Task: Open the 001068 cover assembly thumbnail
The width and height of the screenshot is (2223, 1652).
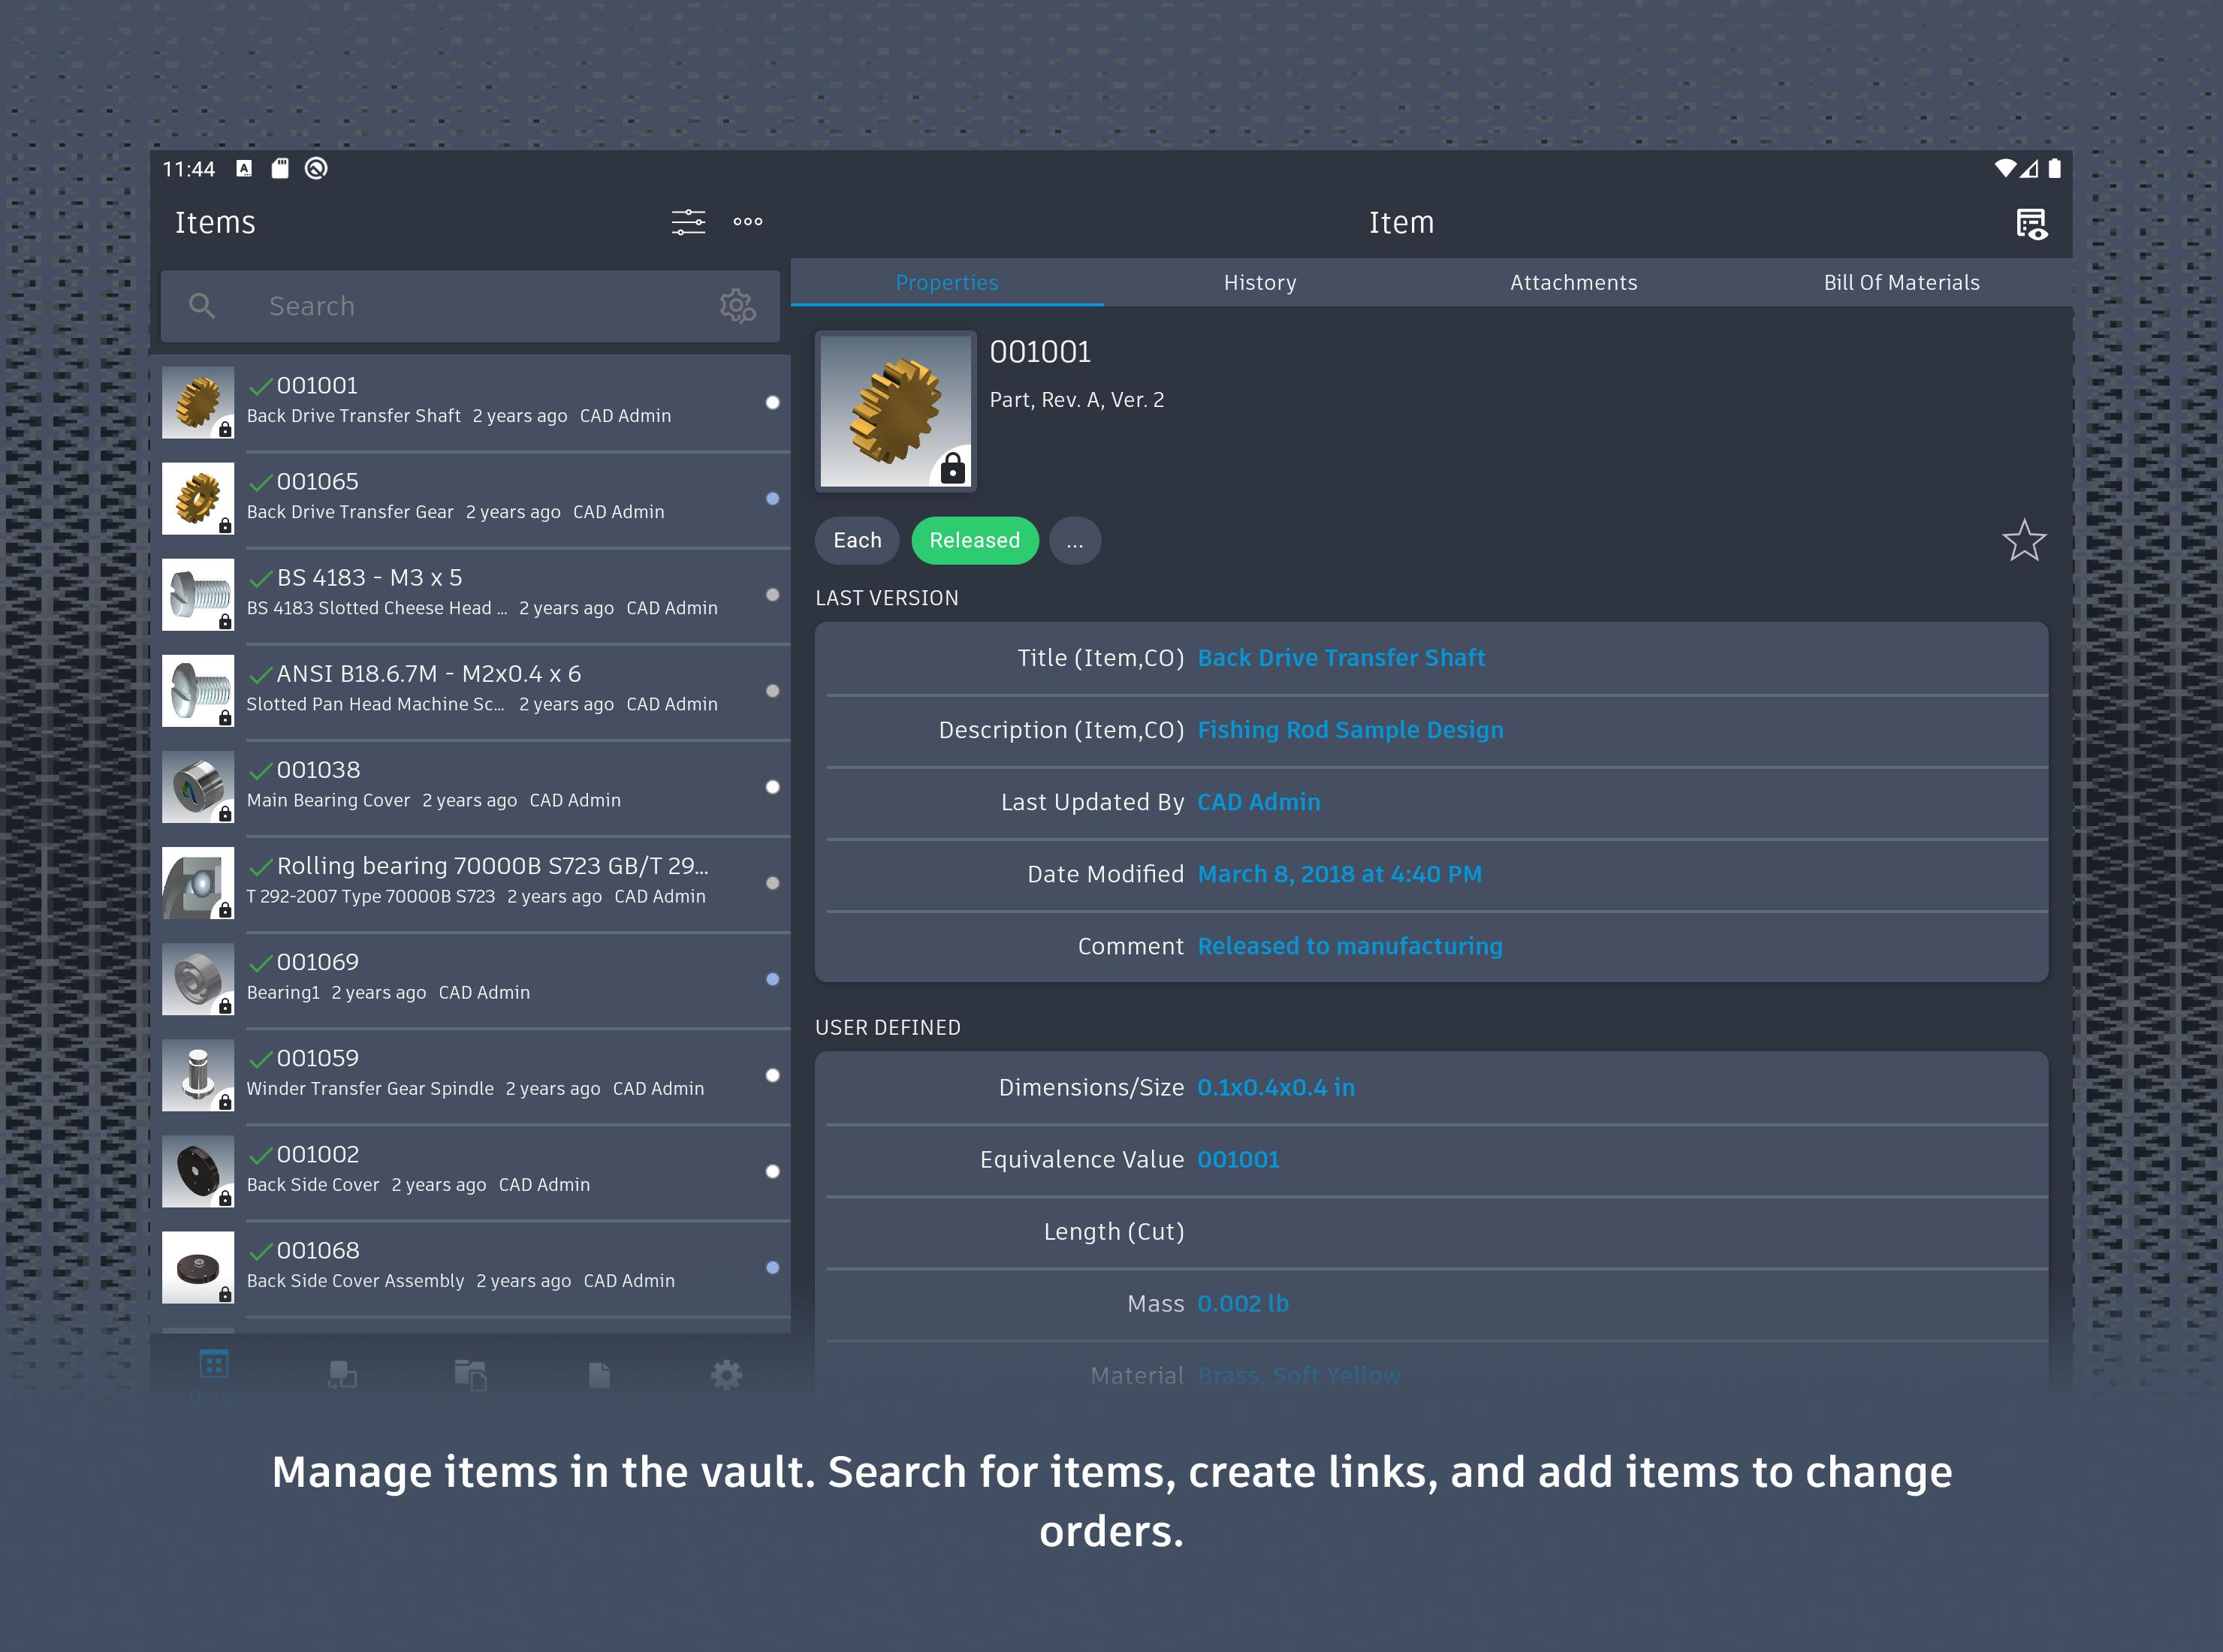Action: [x=198, y=1267]
